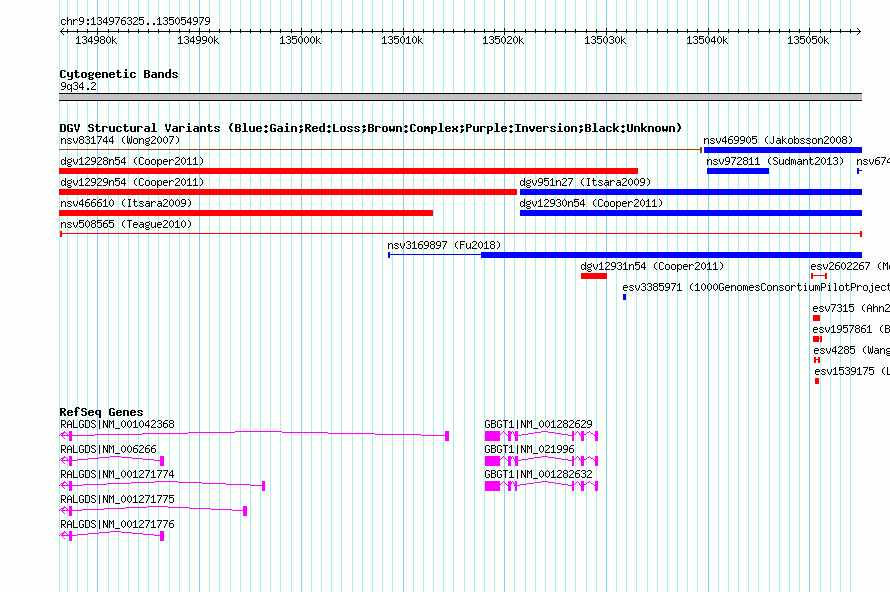Viewport: 890px width, 592px height.
Task: Open the GBGT1|NM_021996 gene label
Action: [x=529, y=449]
